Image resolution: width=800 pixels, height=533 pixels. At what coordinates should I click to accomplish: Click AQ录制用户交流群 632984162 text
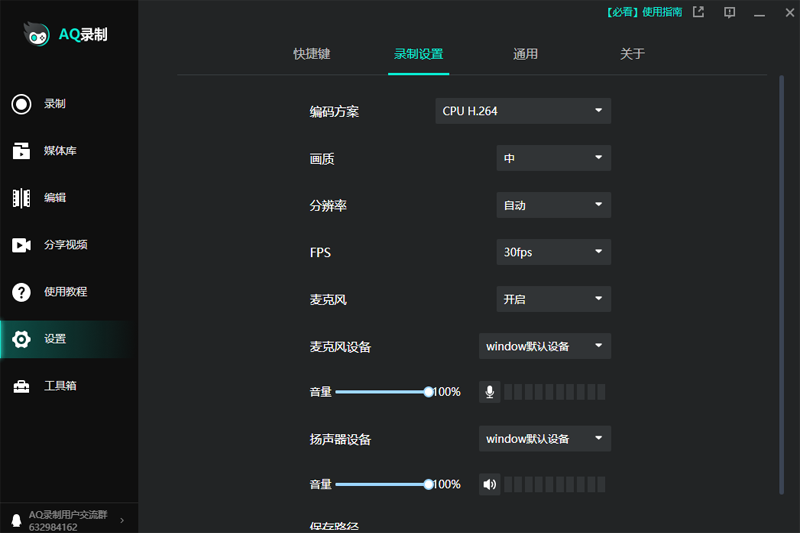pyautogui.click(x=68, y=521)
